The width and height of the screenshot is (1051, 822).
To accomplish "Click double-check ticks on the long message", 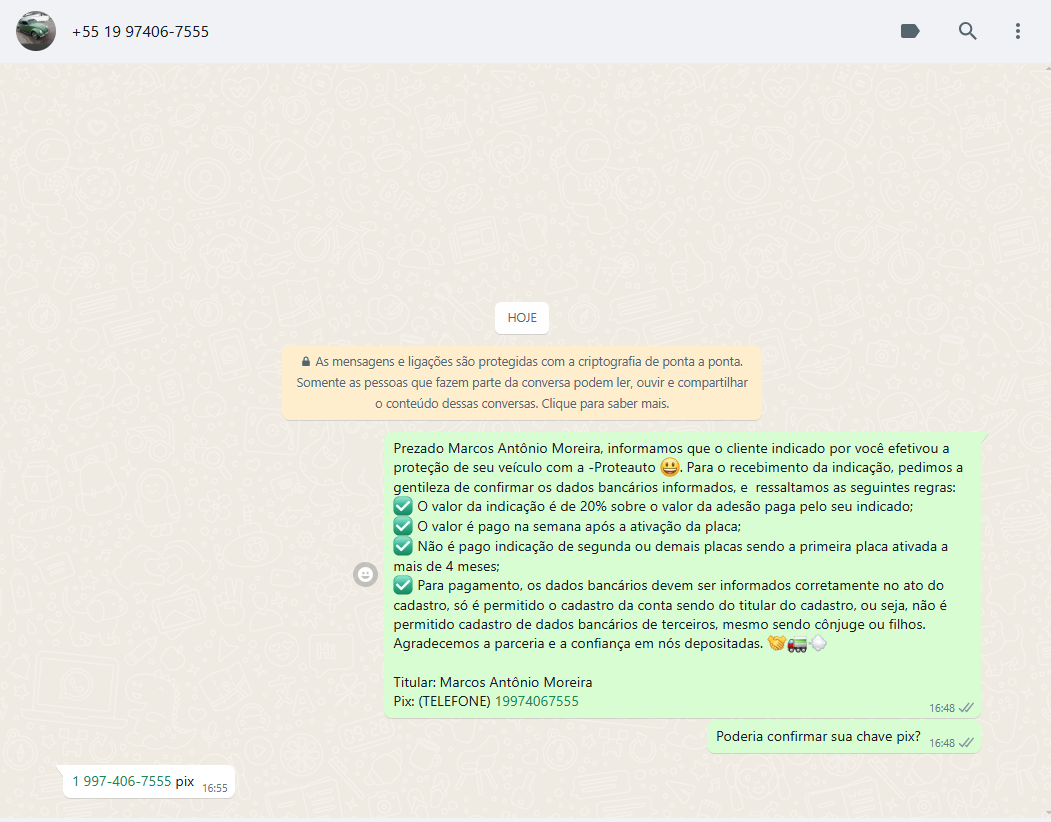I will [966, 707].
